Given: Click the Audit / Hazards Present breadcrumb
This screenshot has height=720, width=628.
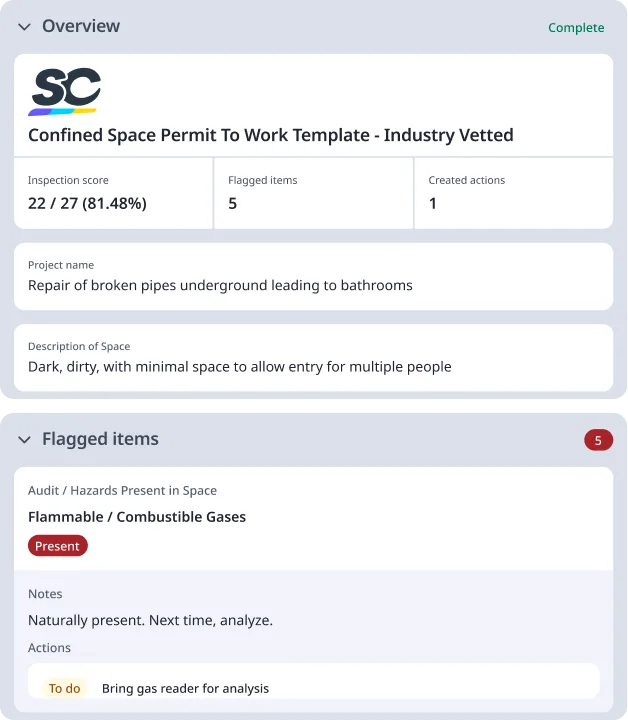Looking at the screenshot, I should click(122, 491).
